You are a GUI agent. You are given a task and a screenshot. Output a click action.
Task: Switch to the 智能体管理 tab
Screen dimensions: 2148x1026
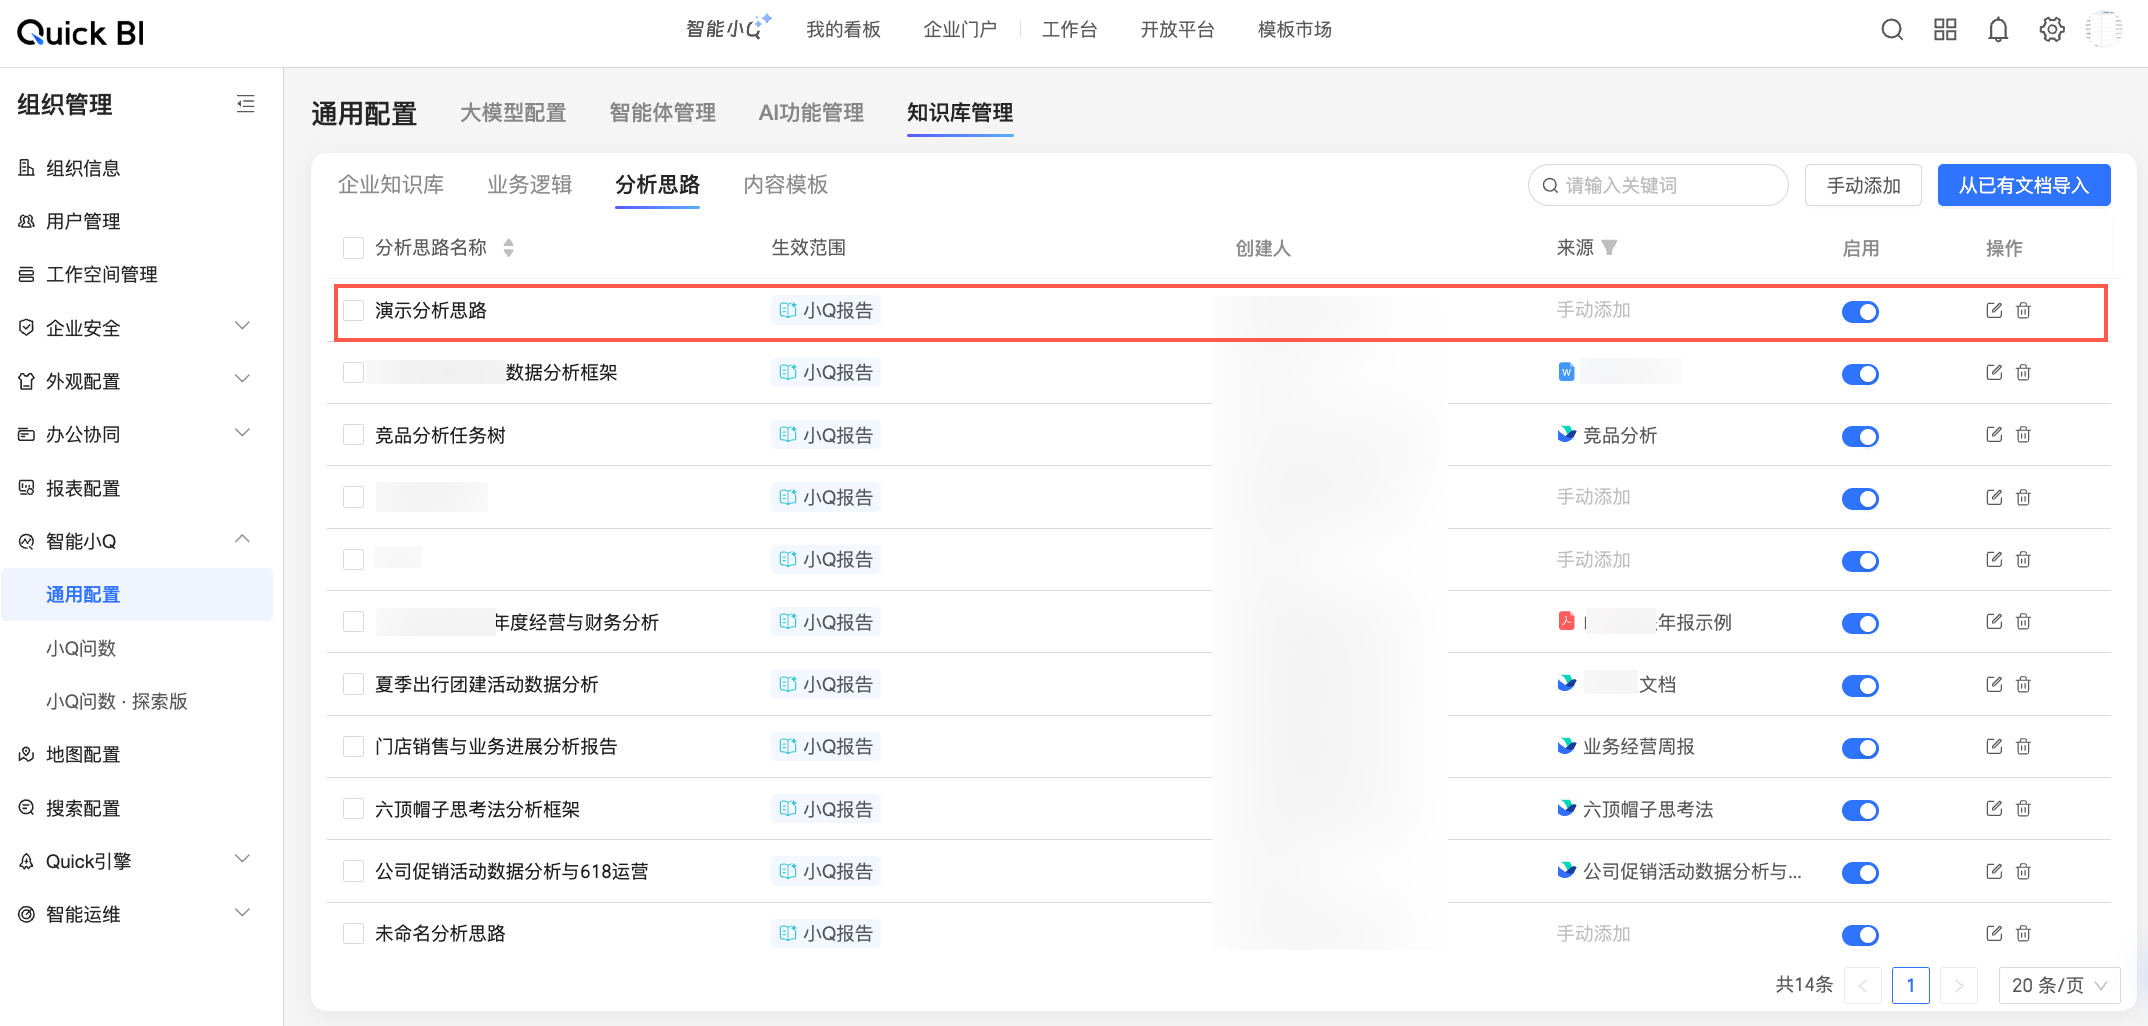662,113
